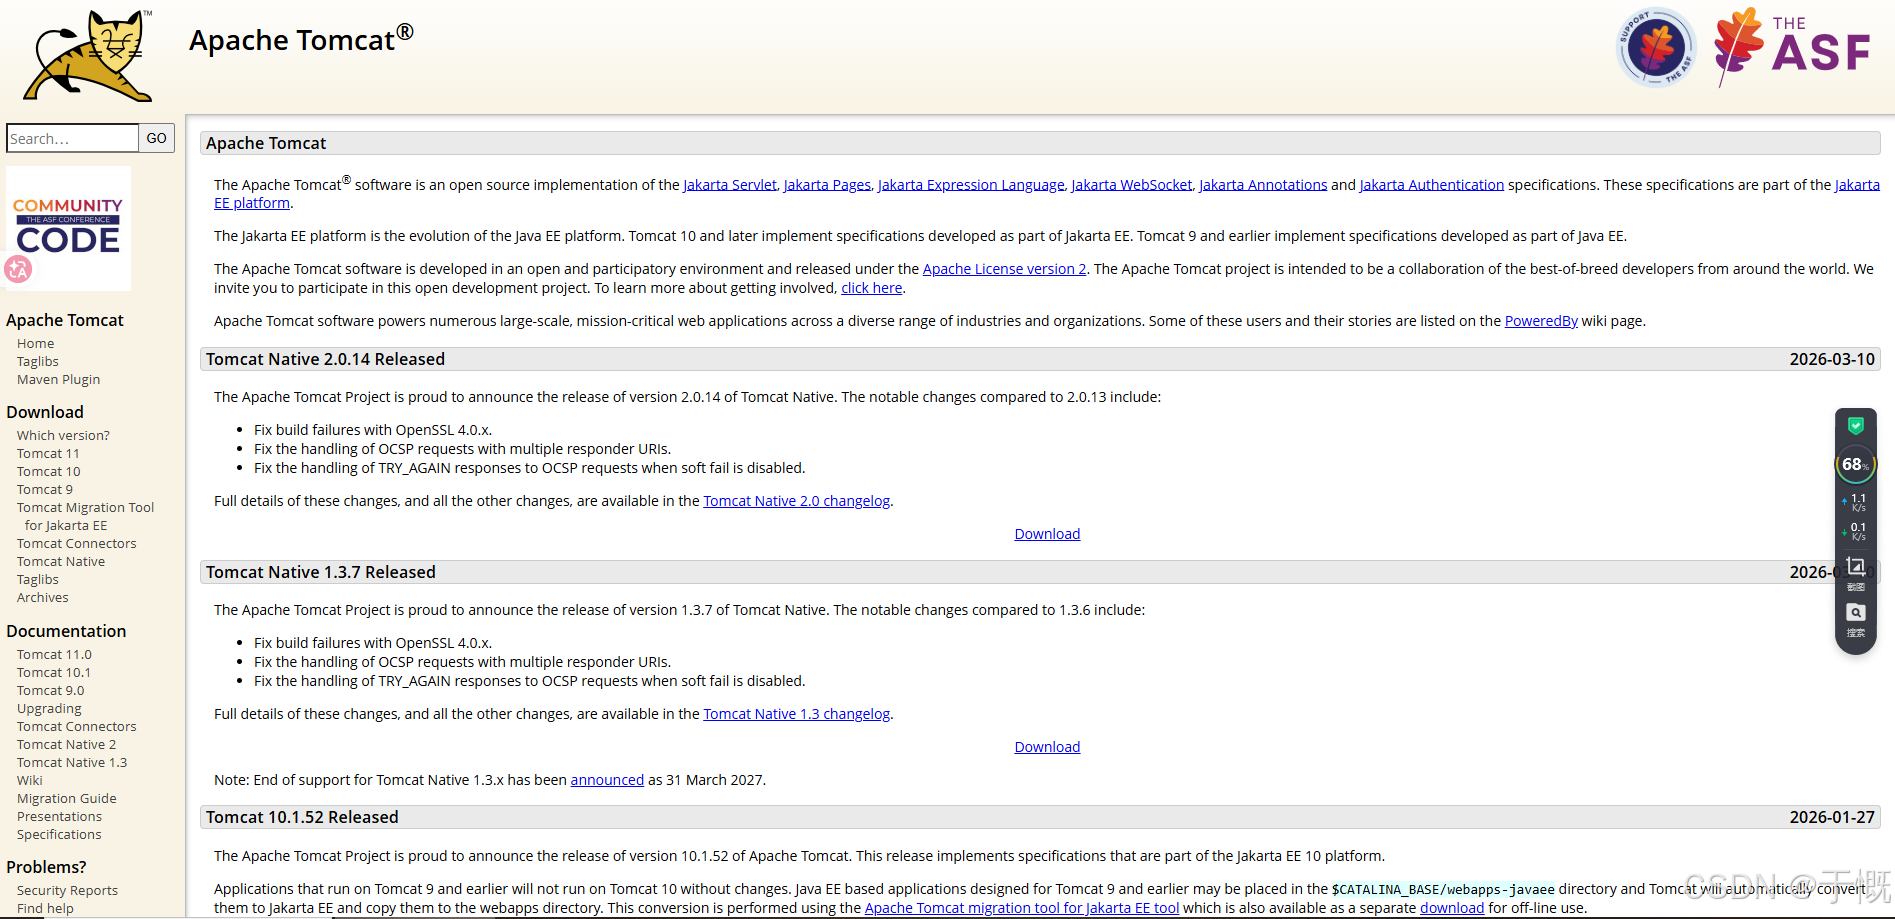Screen dimensions: 1895x919
Task: Open Tomcat 9.0 documentation
Action: [51, 690]
